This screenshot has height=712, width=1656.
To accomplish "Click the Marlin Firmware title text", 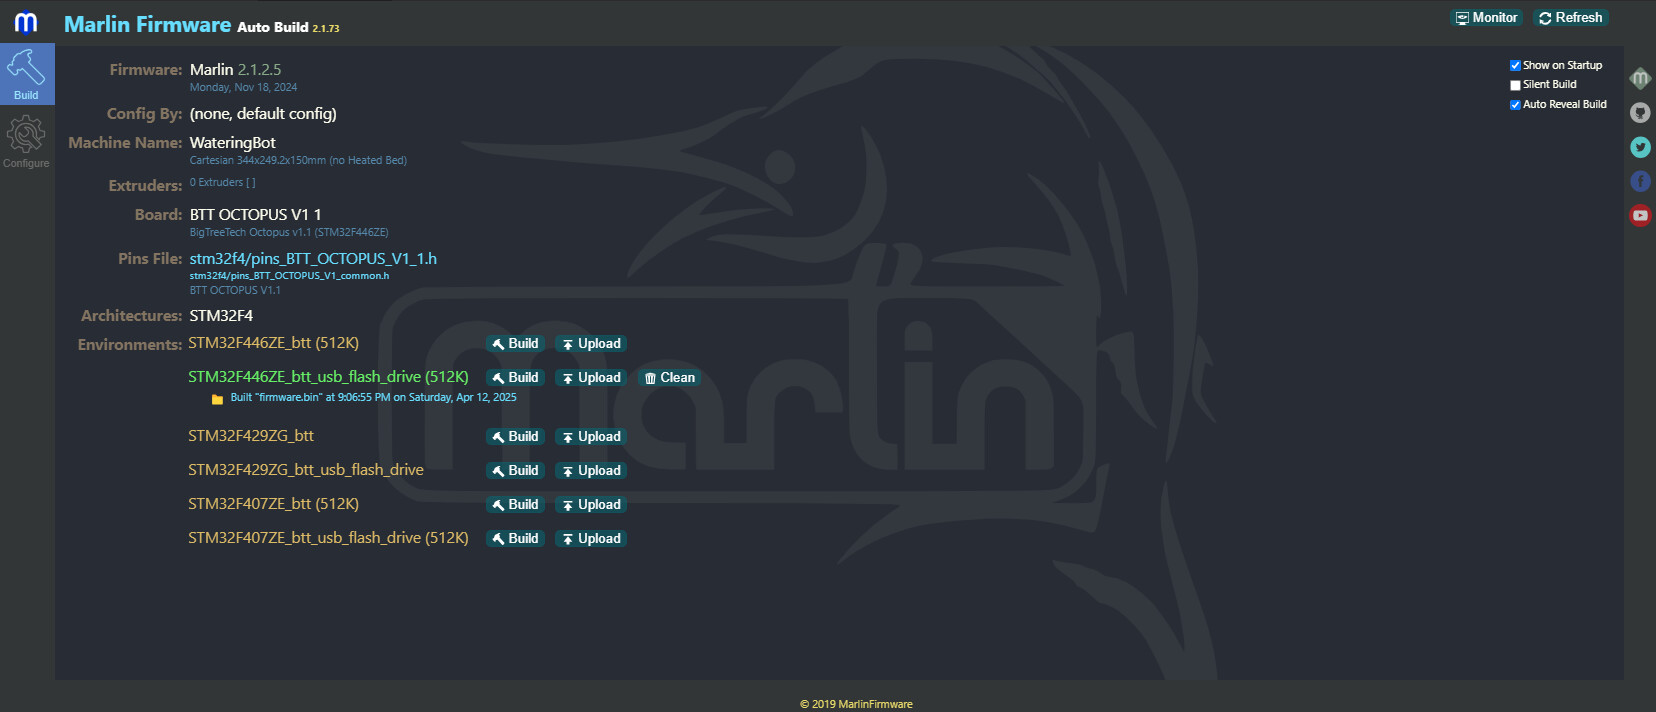I will tap(147, 24).
